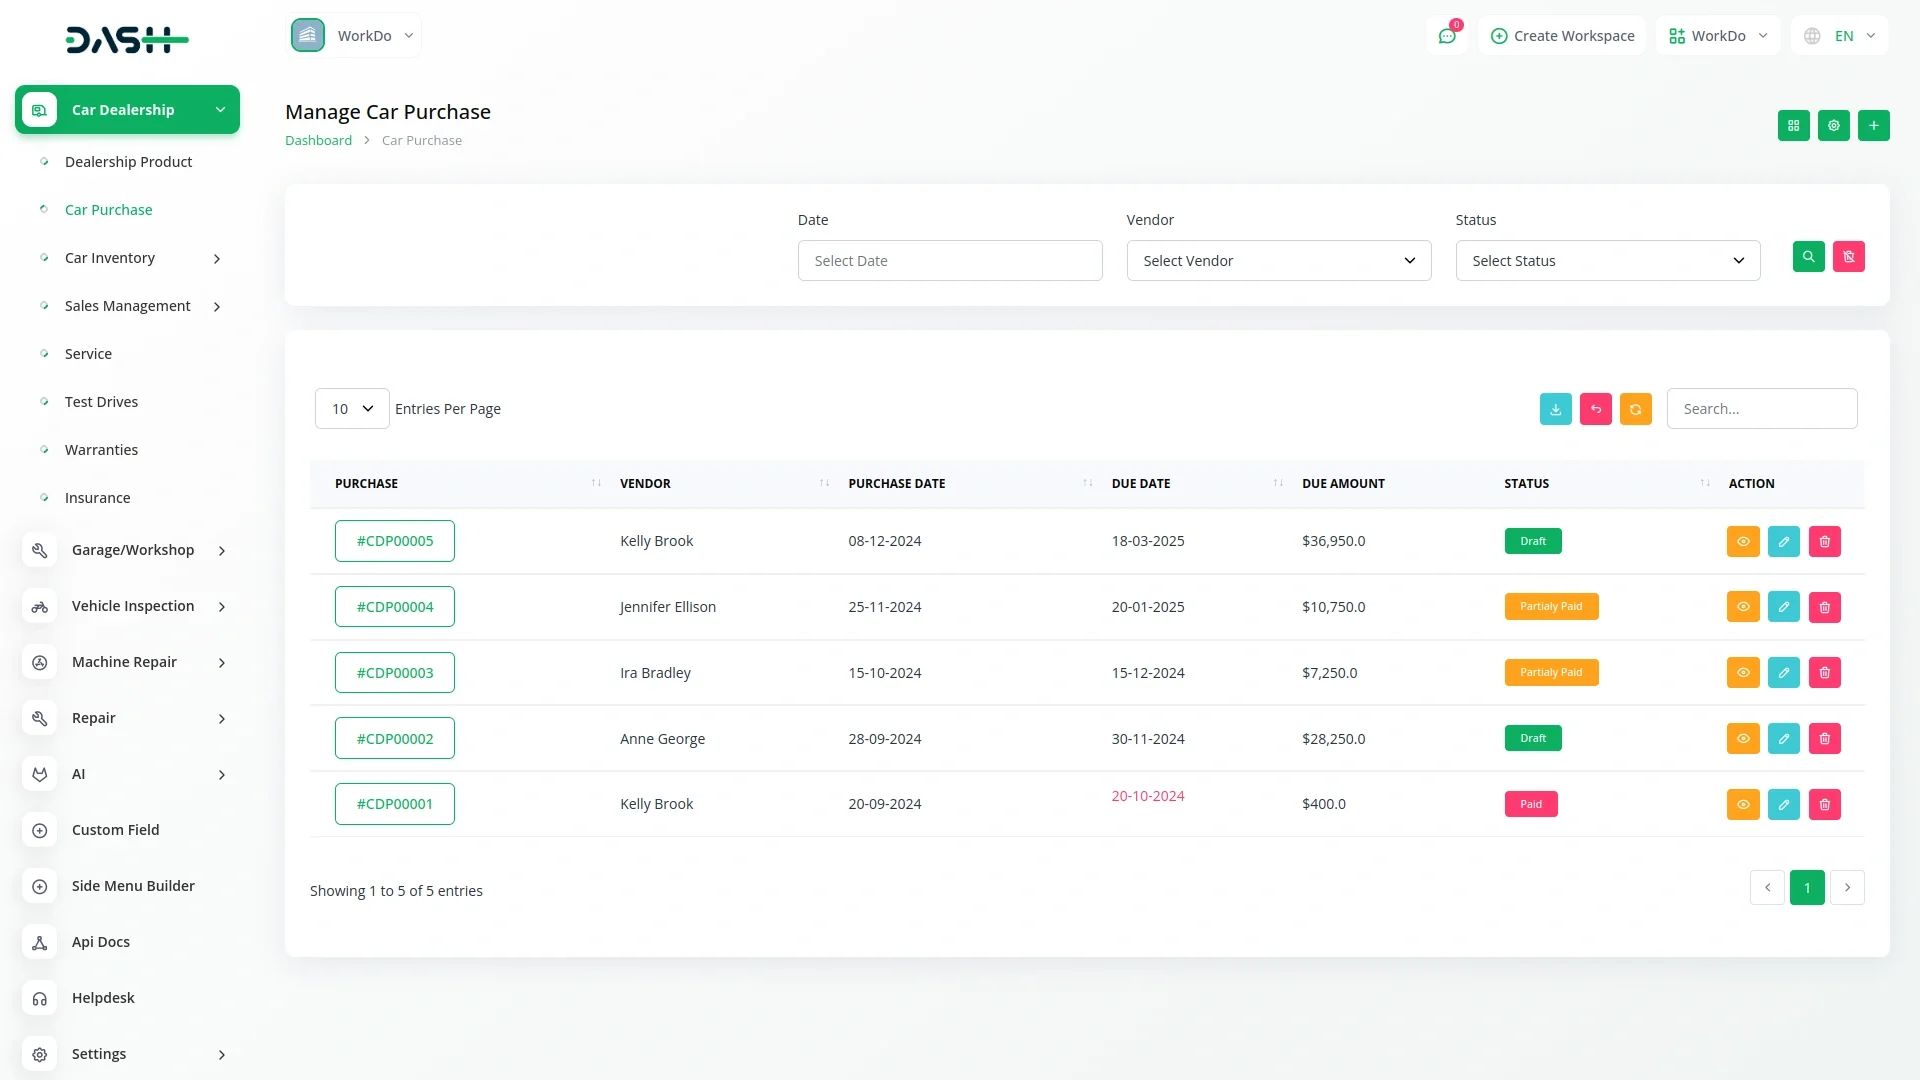Click the red clear filter trash button
This screenshot has width=1920, height=1080.
coord(1848,257)
